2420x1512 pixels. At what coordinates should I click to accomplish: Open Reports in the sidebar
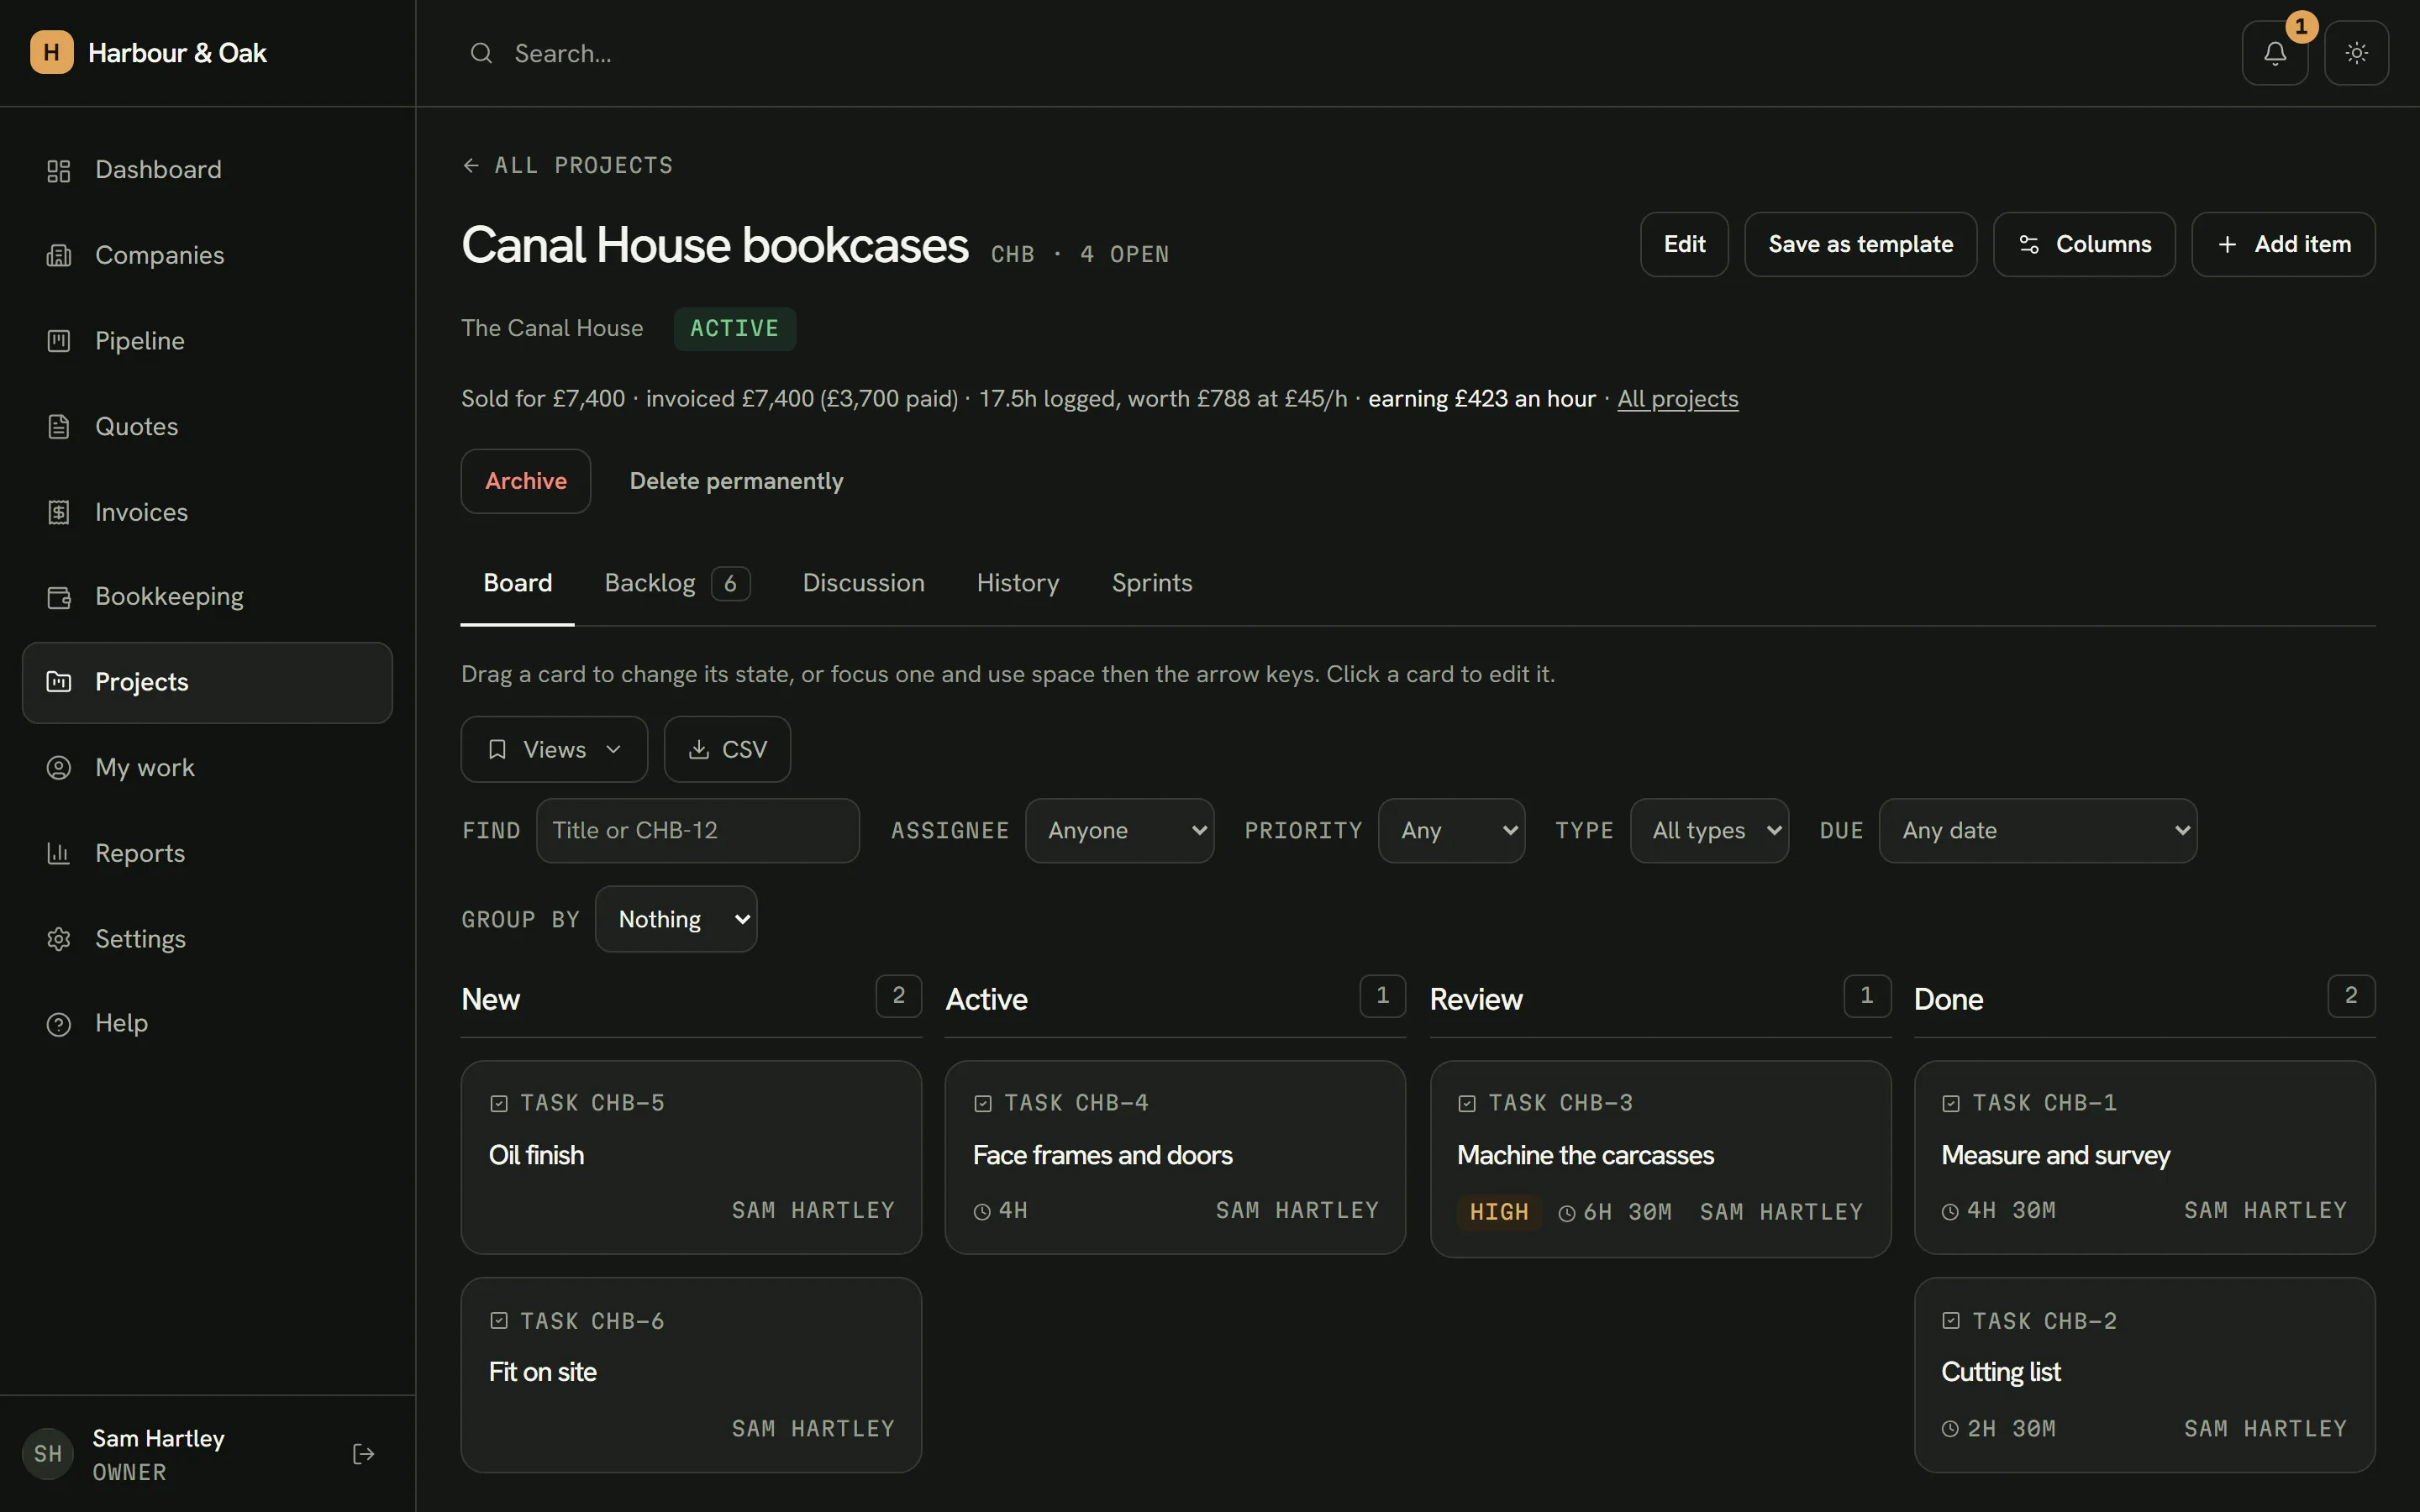(207, 853)
